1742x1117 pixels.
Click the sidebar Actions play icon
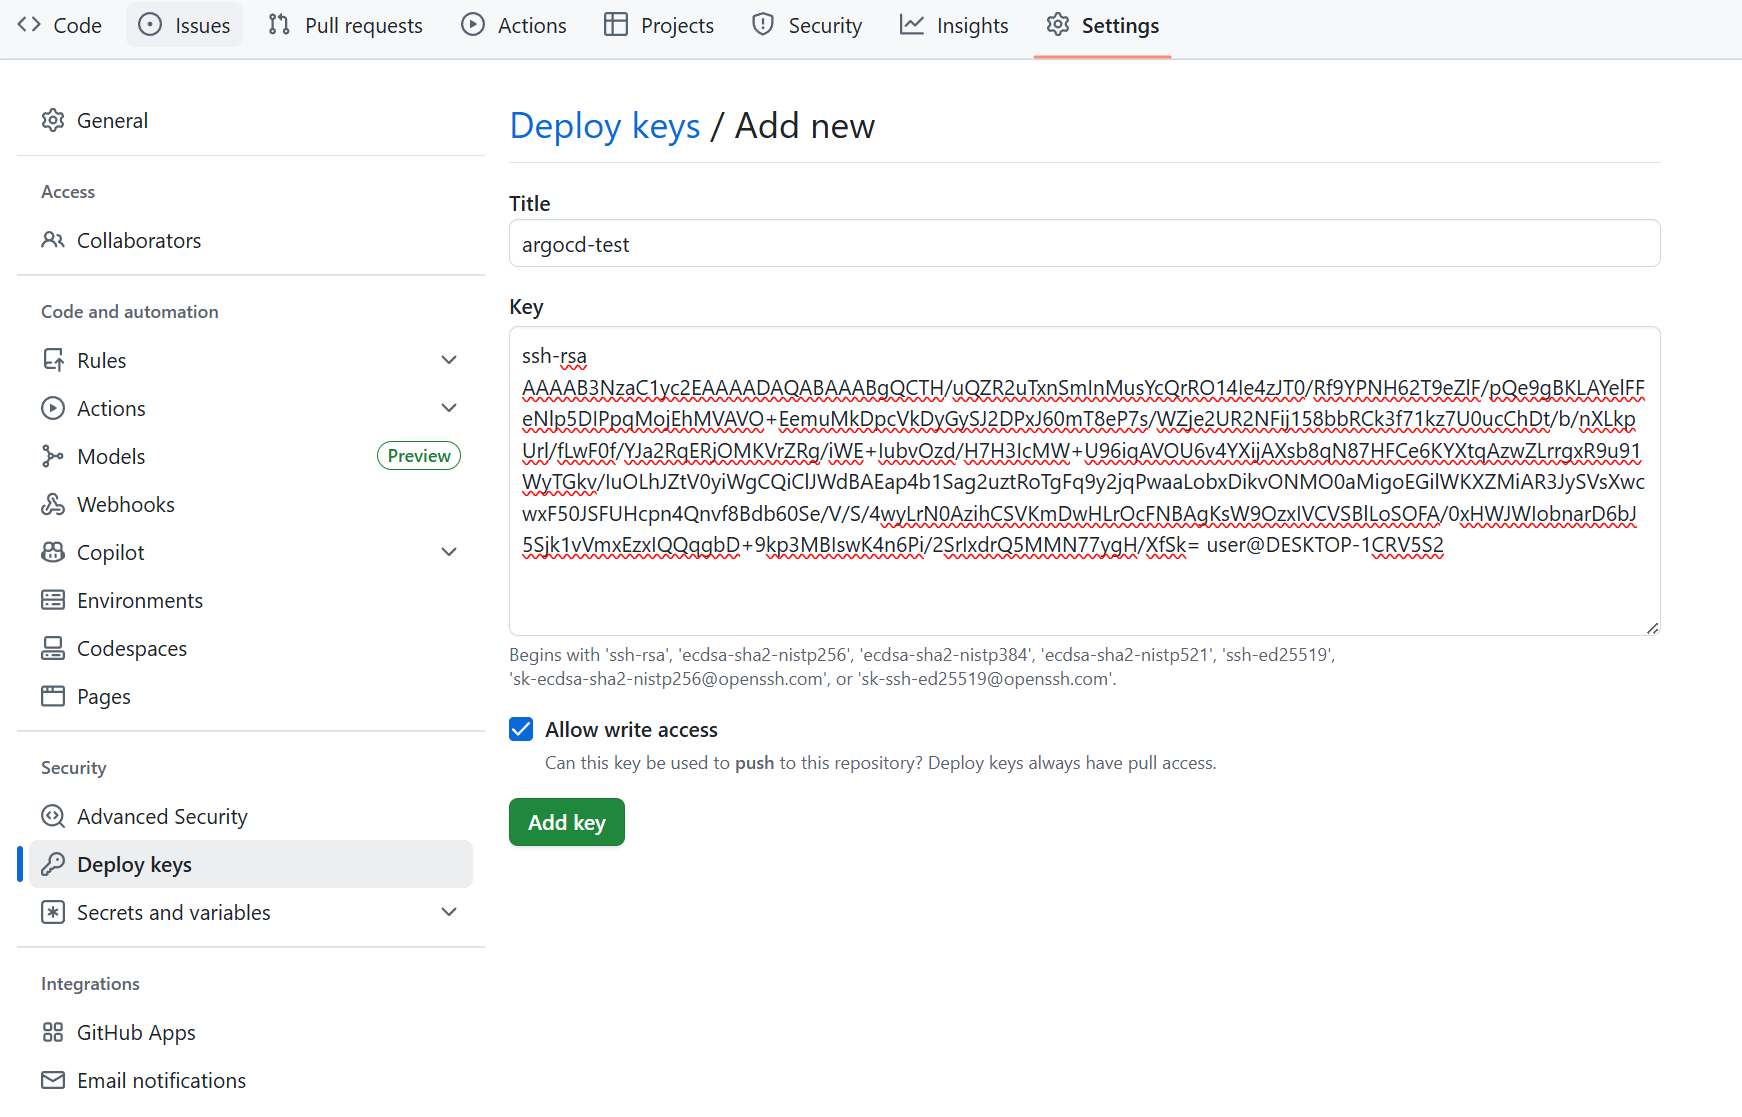(x=53, y=409)
